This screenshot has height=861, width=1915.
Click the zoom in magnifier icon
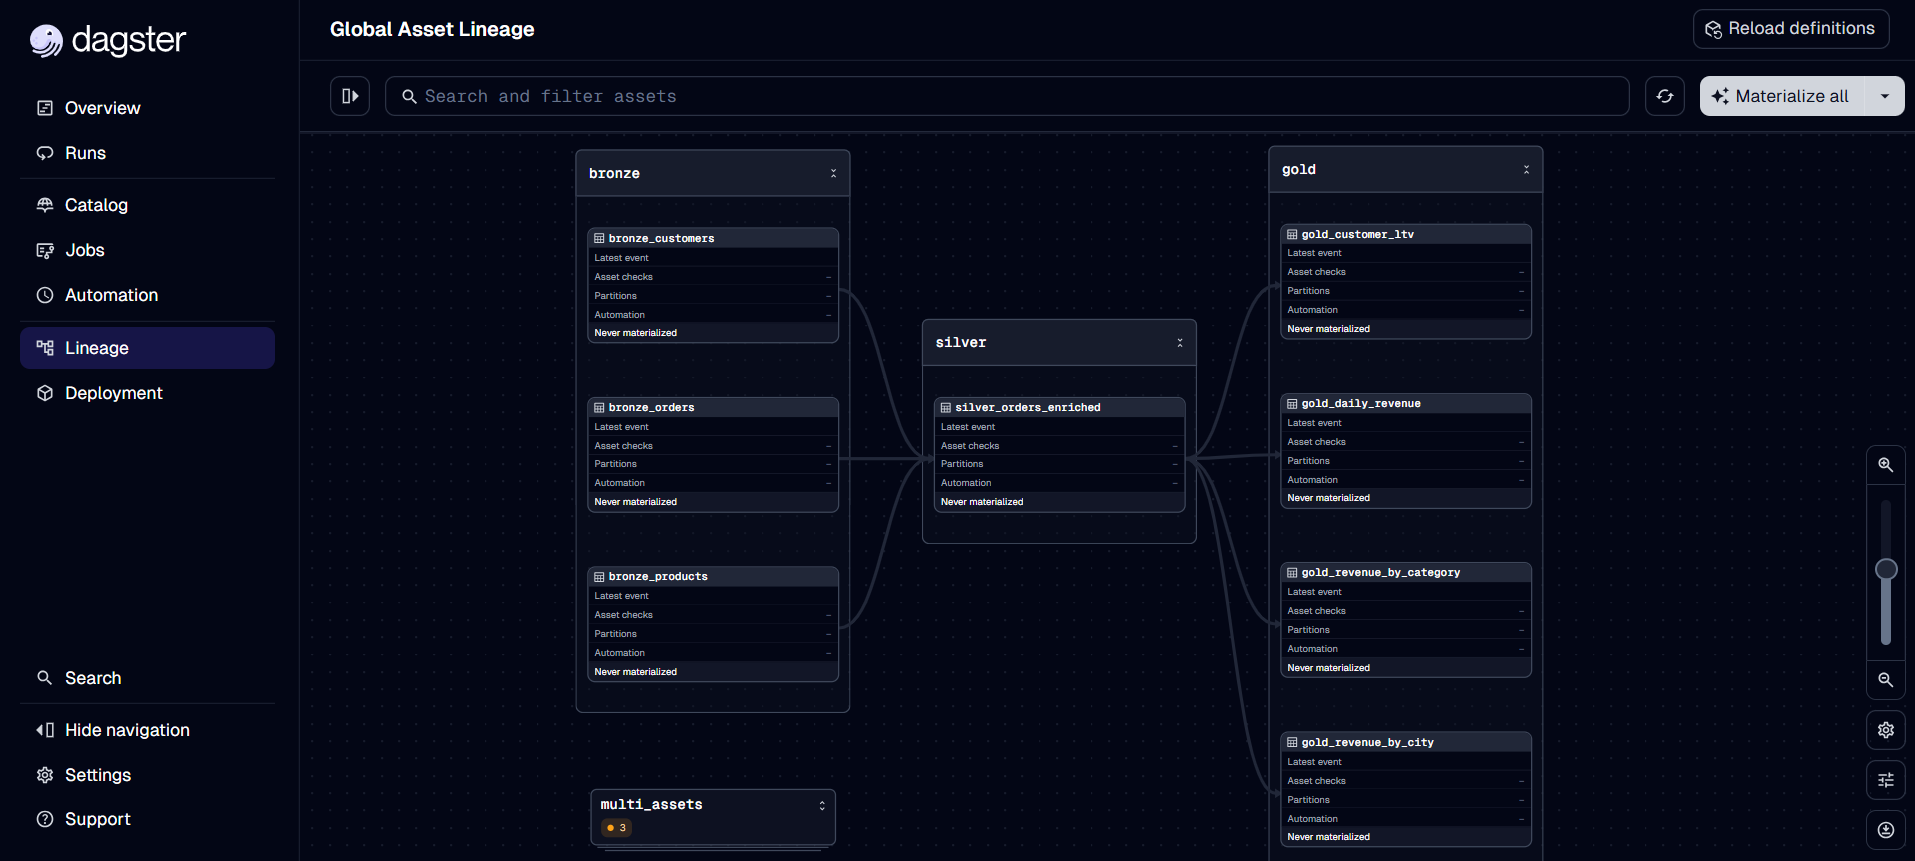(1885, 465)
